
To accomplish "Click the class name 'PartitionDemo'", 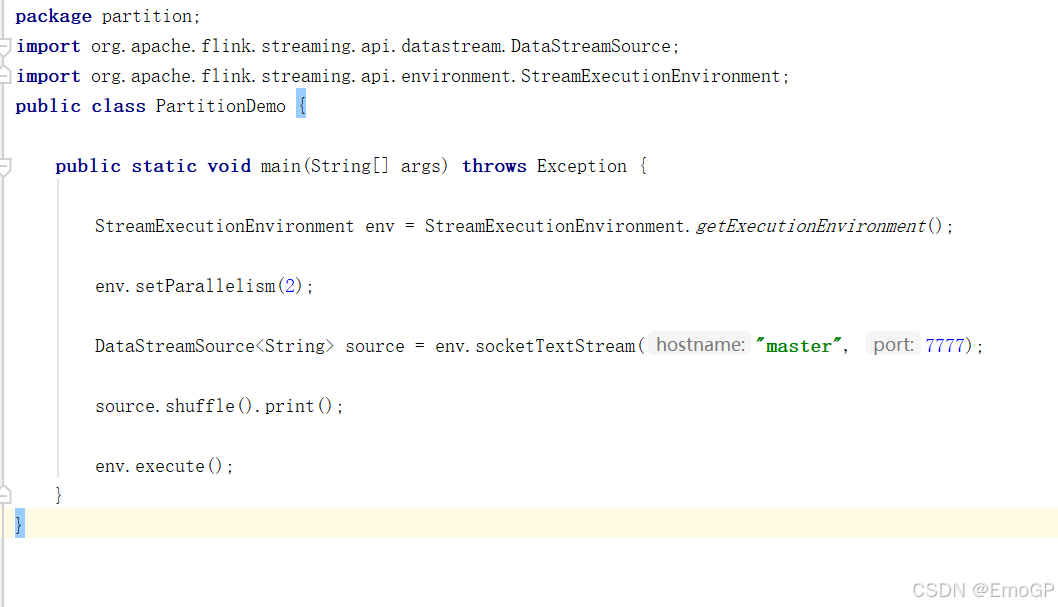I will click(x=221, y=107).
